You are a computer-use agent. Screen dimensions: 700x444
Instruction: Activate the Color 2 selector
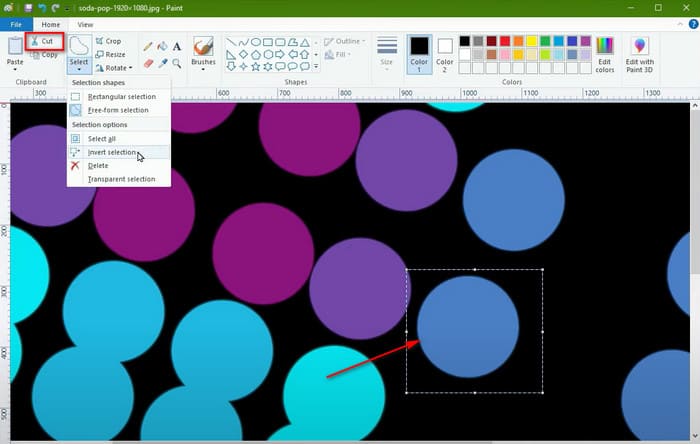tap(445, 54)
